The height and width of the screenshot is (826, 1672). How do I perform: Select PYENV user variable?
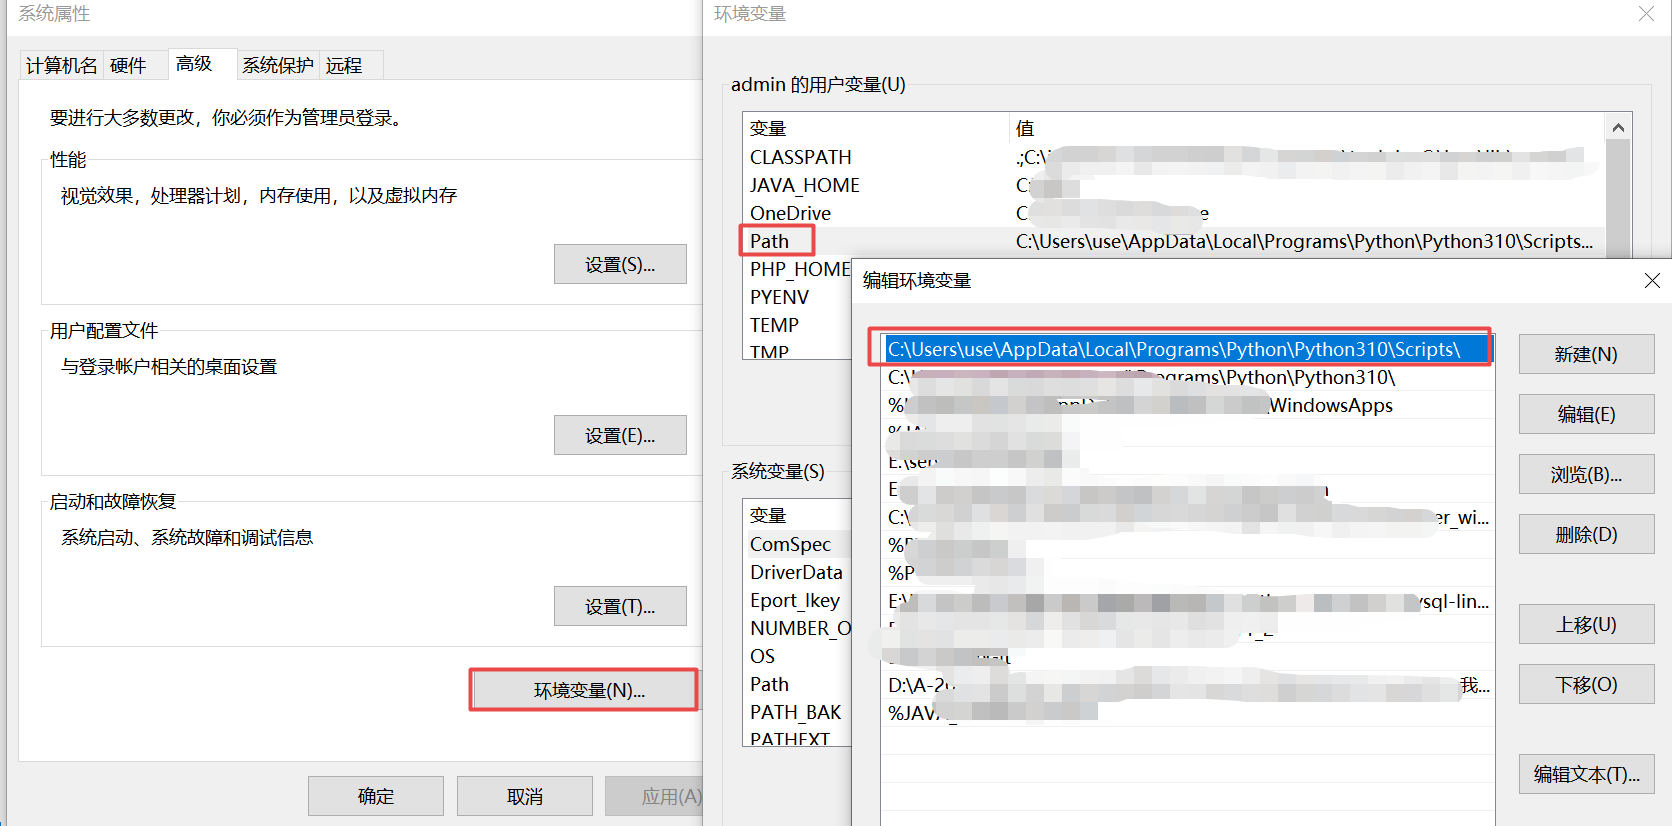click(798, 297)
